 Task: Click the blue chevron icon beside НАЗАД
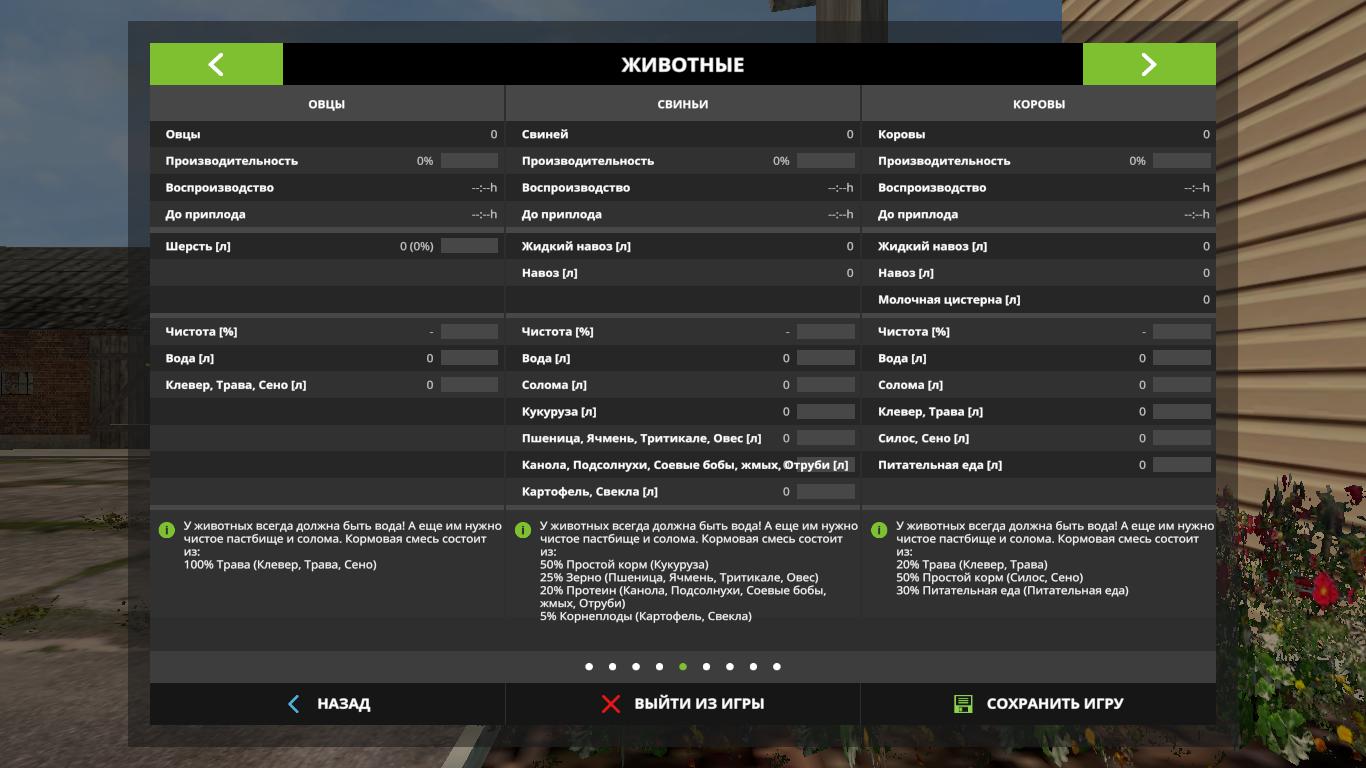pos(293,704)
